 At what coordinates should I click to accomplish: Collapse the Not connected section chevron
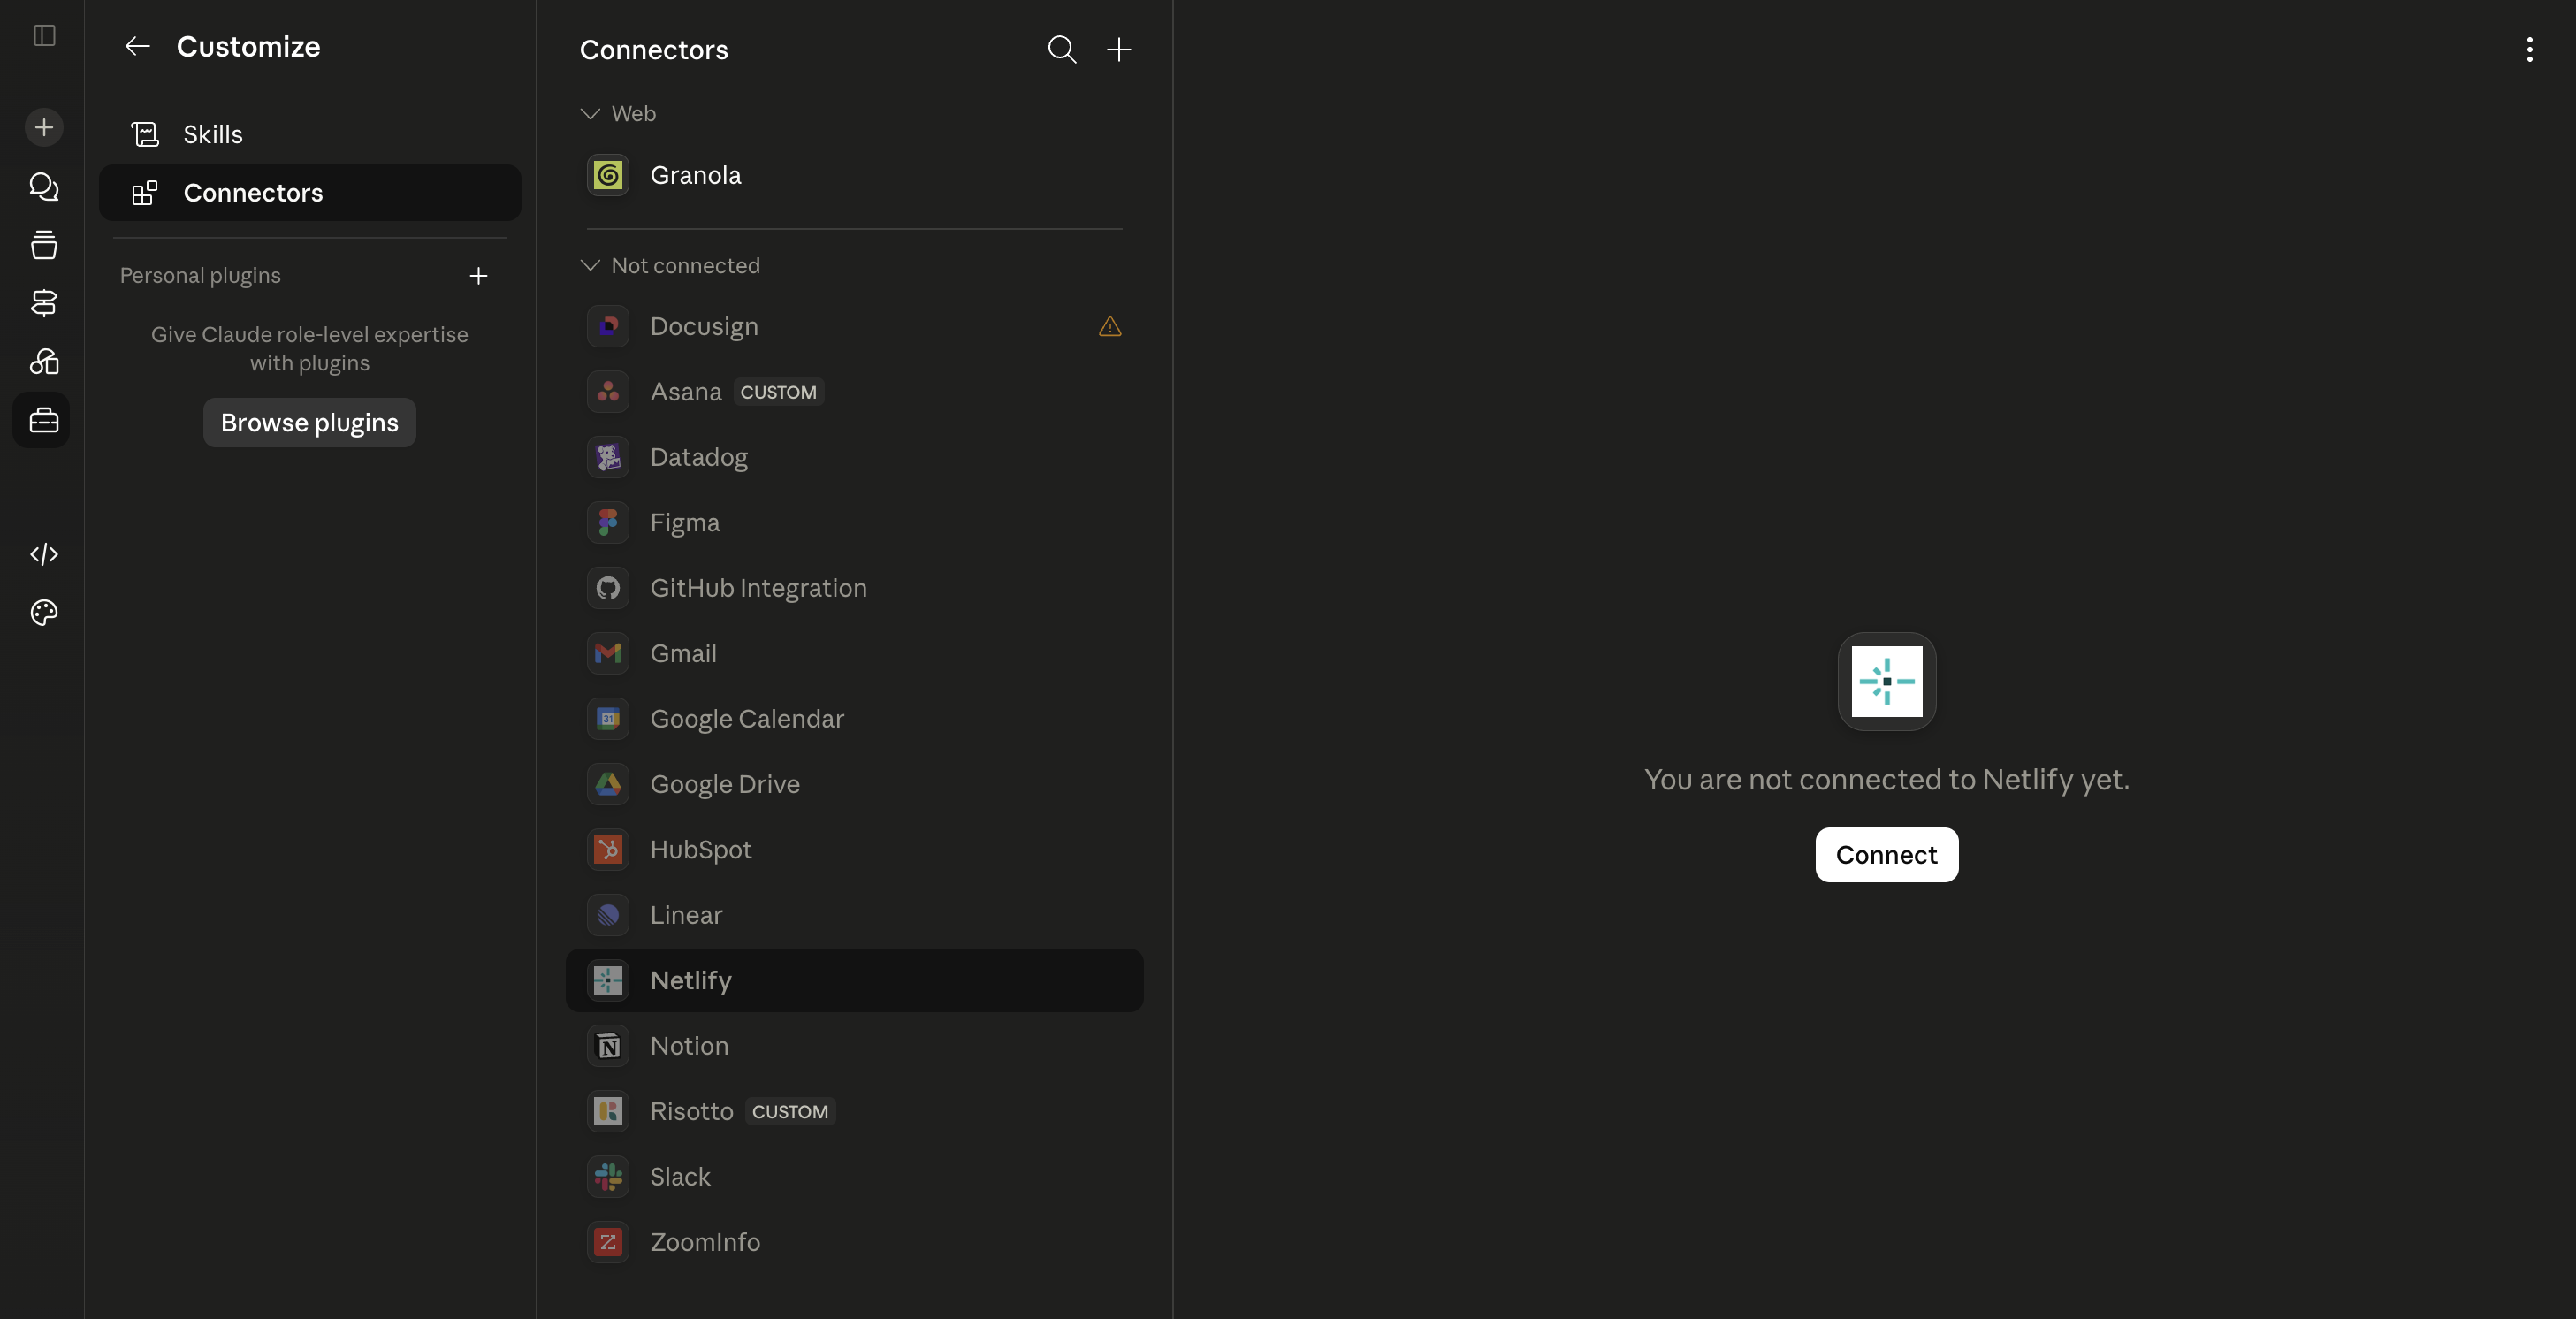click(x=590, y=265)
